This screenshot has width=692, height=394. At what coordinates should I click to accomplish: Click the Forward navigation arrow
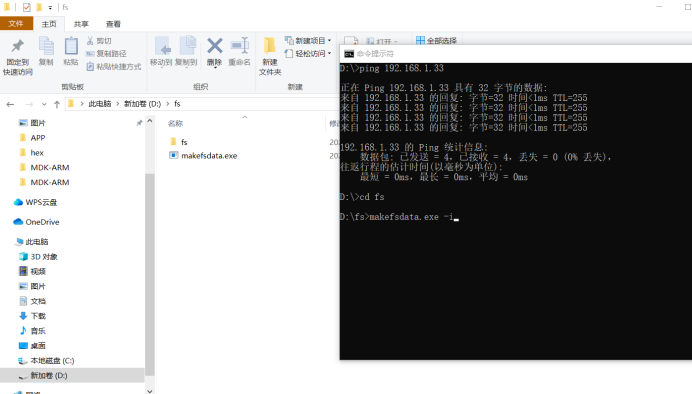(29, 104)
